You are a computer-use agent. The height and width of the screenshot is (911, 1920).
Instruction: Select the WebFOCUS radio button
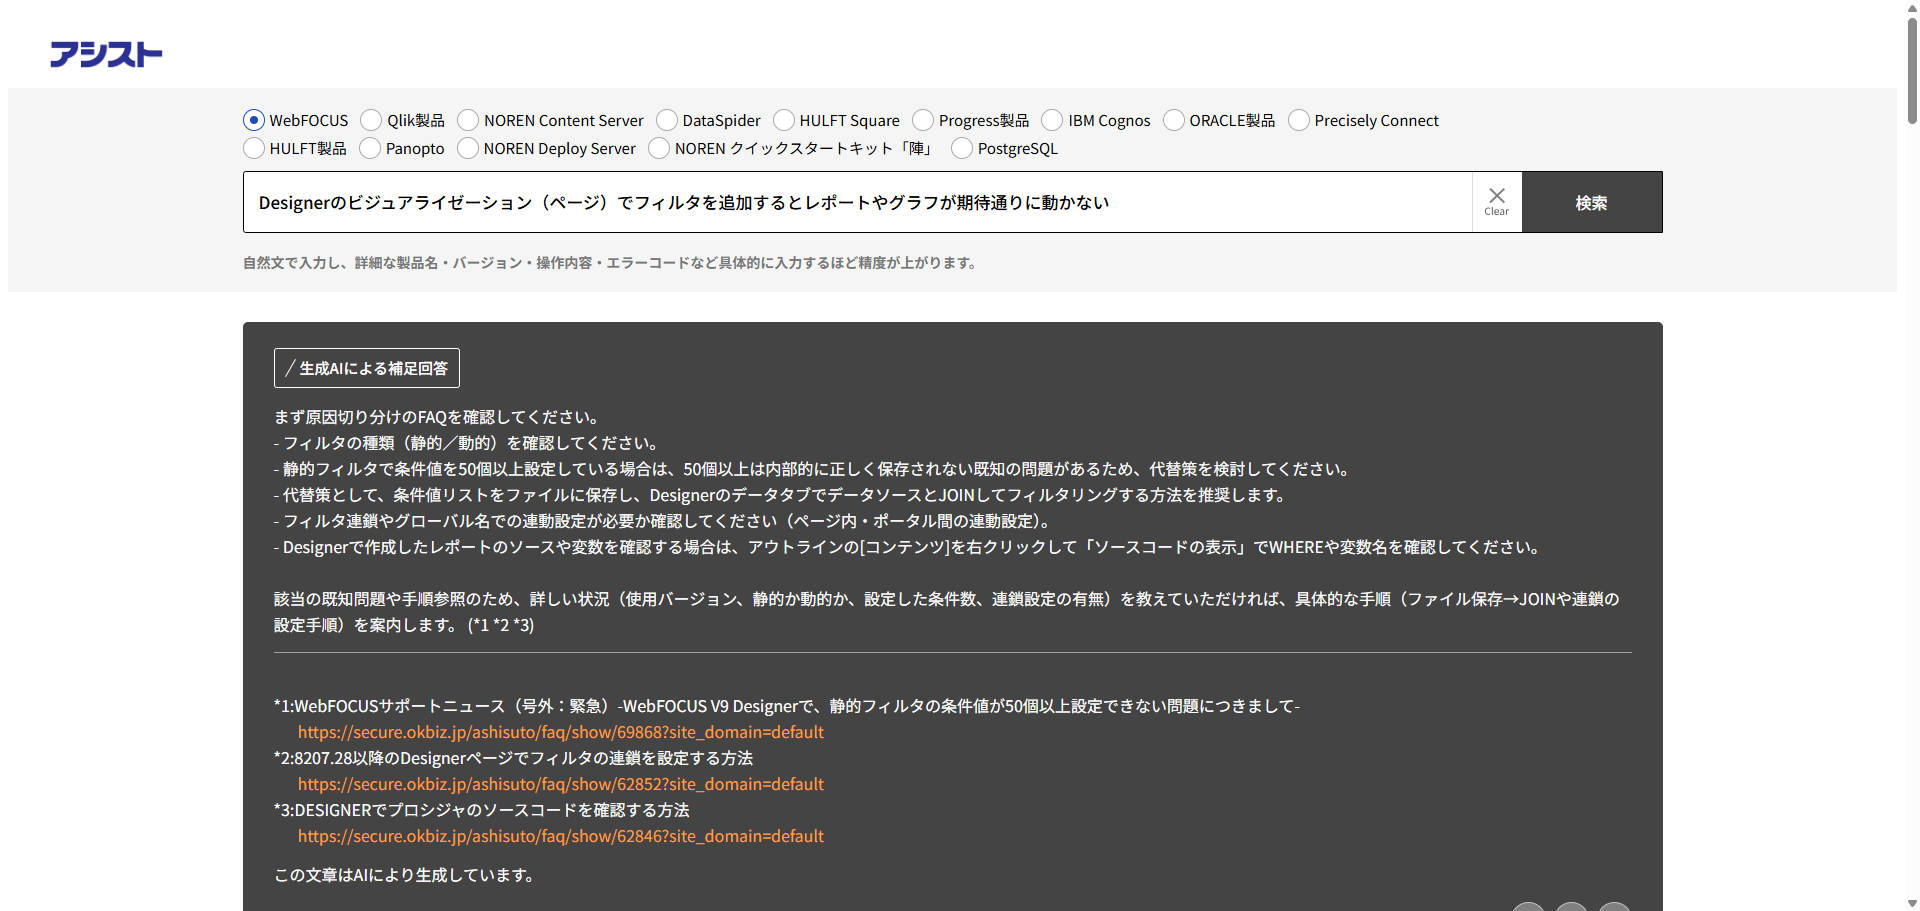254,120
